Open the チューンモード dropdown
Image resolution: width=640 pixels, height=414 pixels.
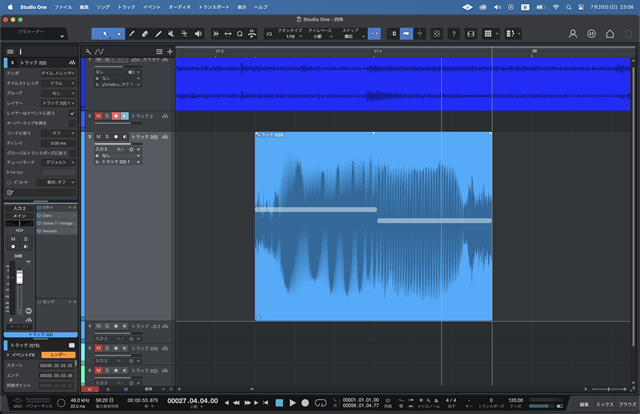point(58,162)
